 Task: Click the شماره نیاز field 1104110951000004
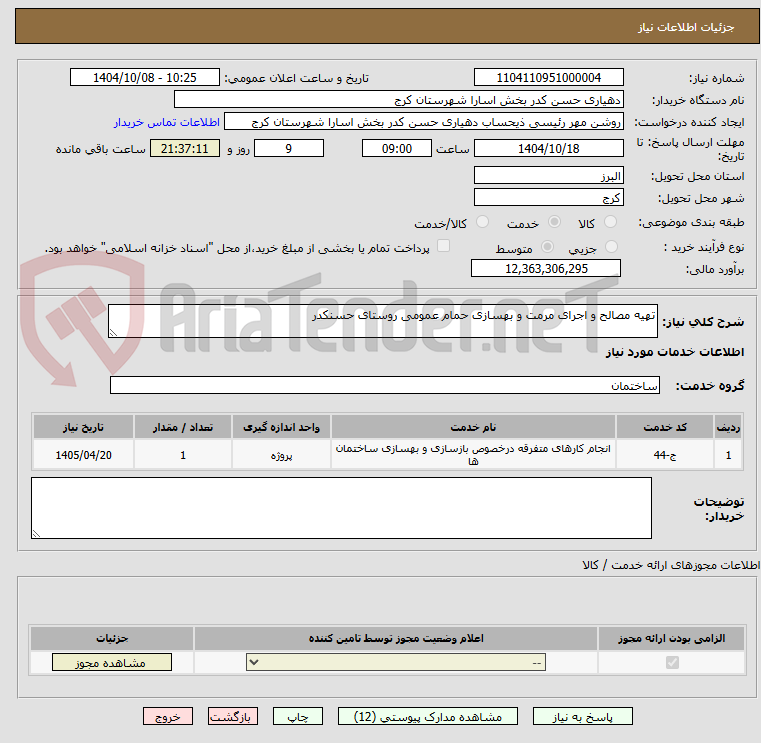point(548,78)
